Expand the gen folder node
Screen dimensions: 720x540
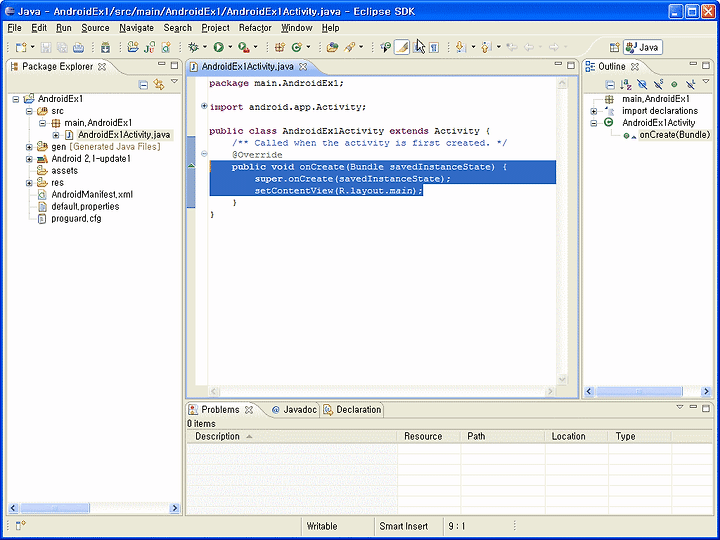[x=29, y=147]
